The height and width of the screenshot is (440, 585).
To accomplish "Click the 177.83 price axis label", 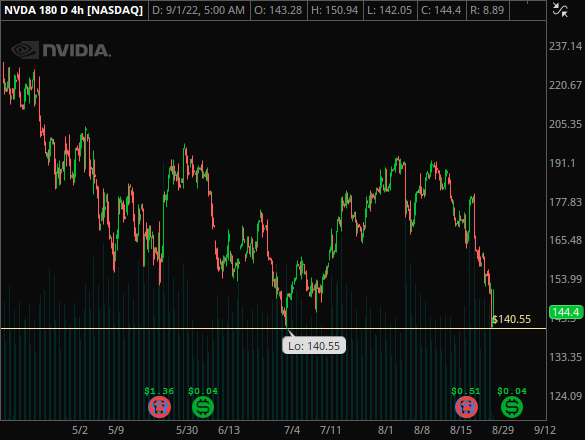I will 565,202.
